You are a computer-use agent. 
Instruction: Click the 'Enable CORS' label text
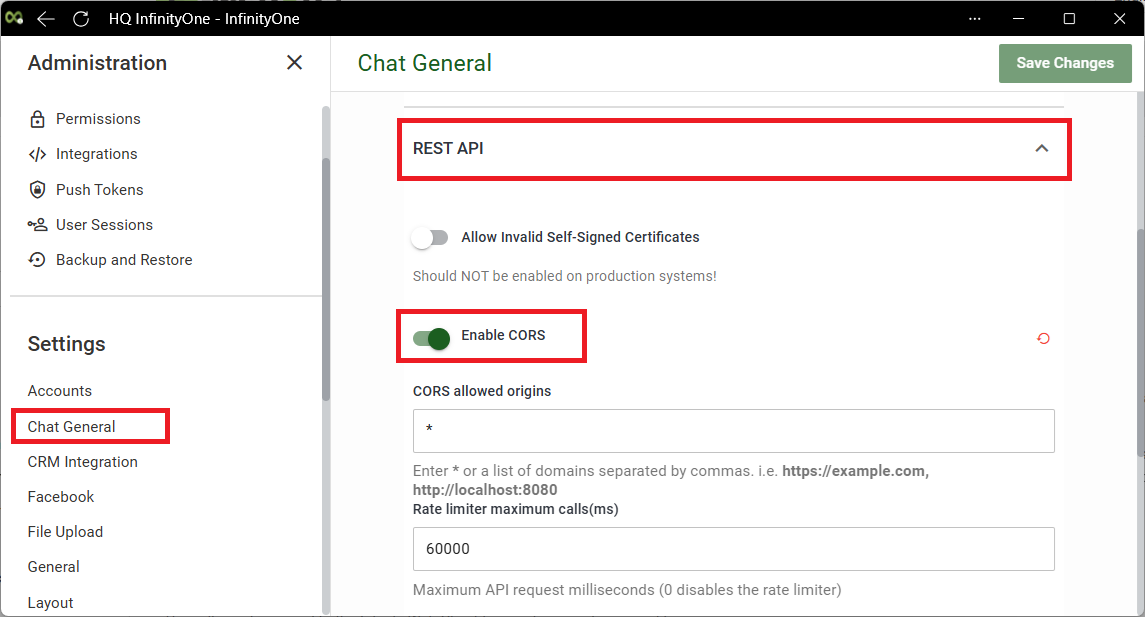pyautogui.click(x=503, y=335)
